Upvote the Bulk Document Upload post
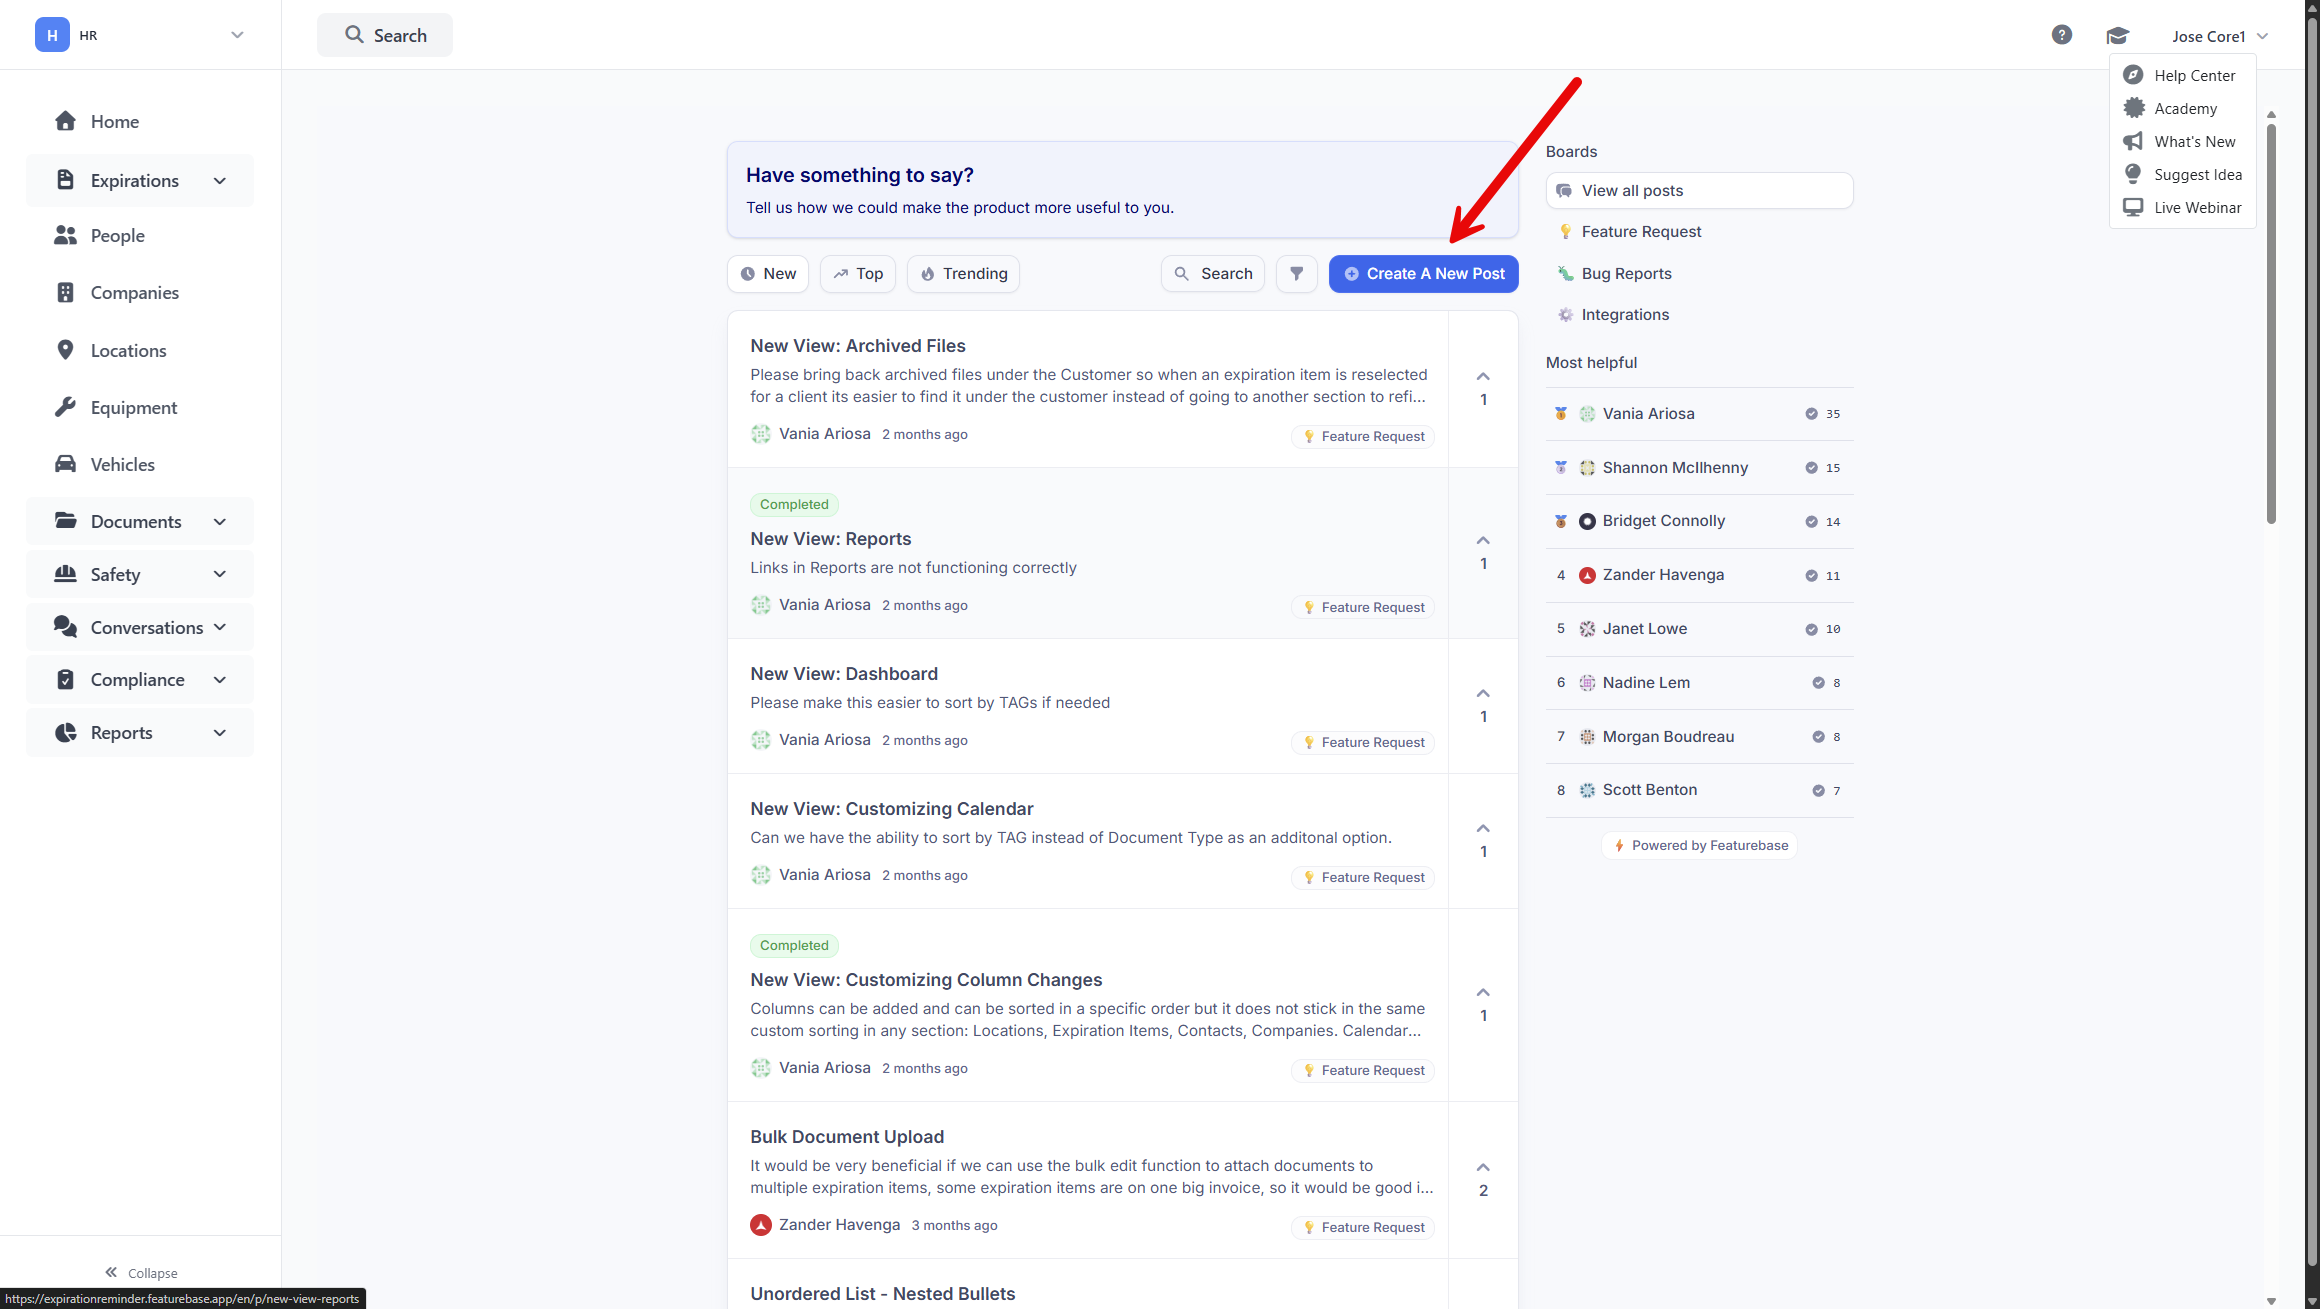 pos(1482,1168)
